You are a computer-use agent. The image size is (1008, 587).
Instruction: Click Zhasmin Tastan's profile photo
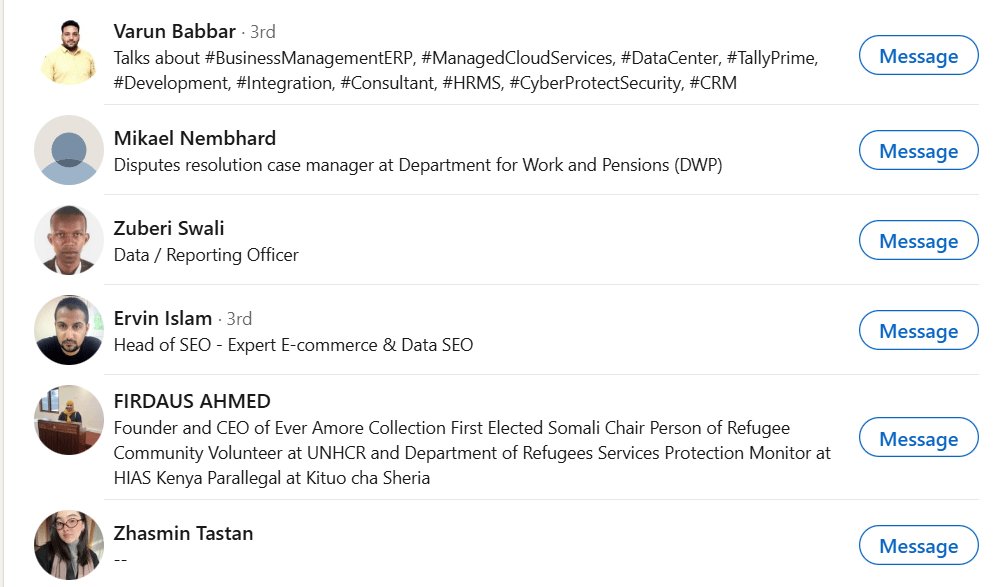[x=69, y=545]
